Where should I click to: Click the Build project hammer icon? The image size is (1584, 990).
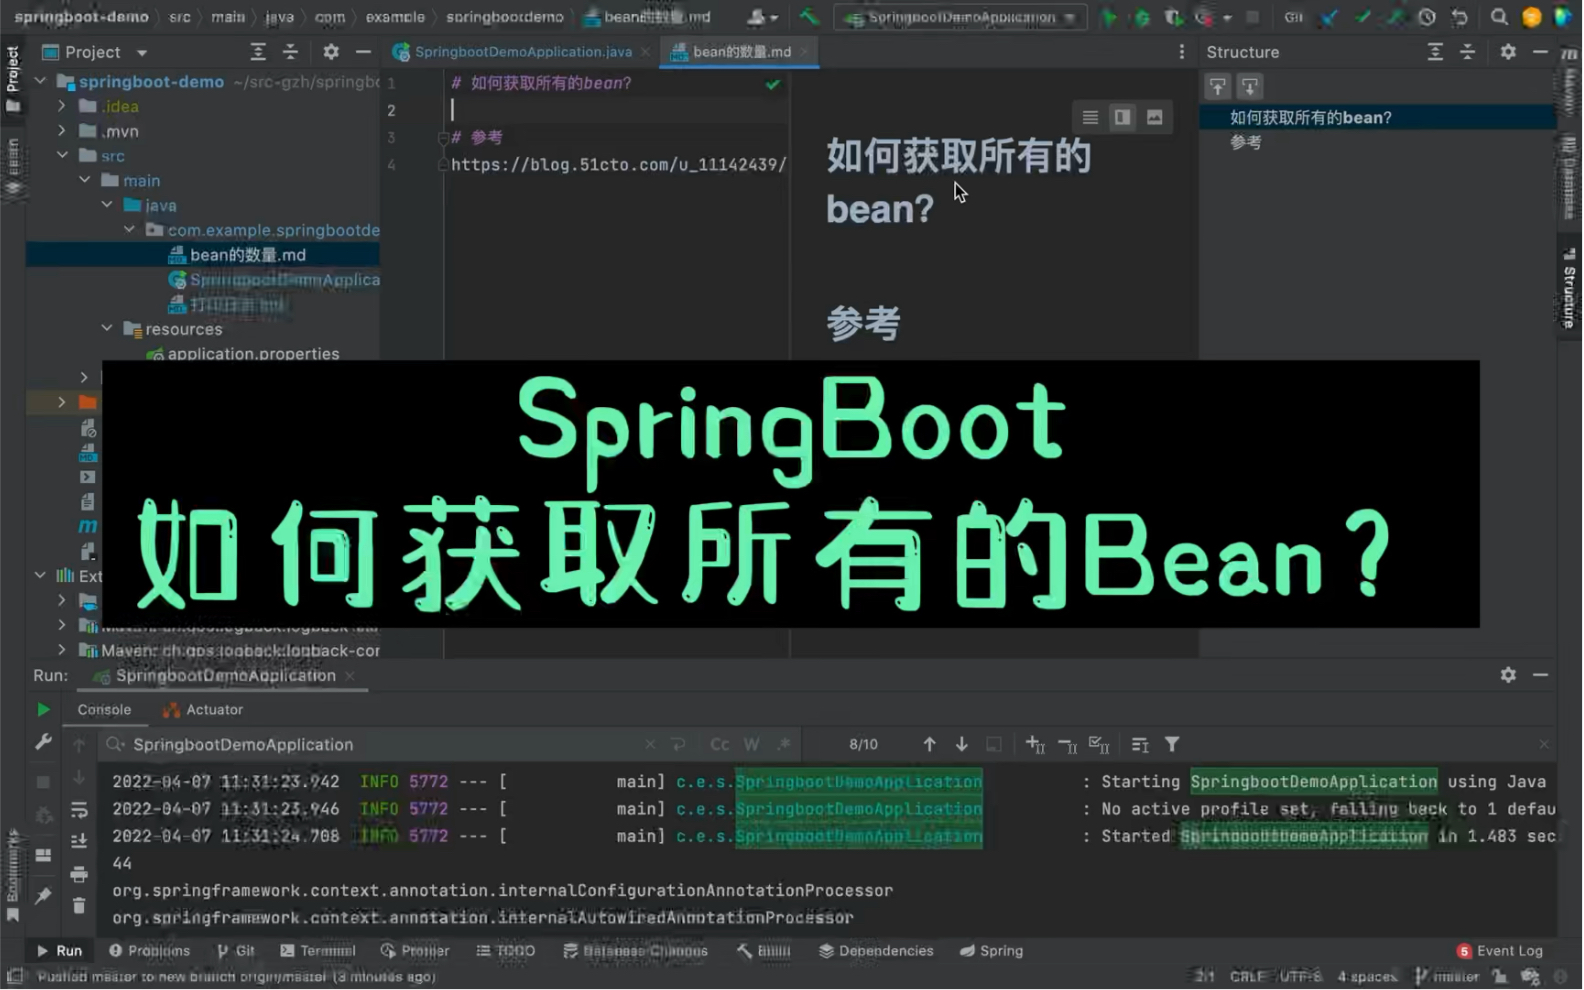[809, 17]
